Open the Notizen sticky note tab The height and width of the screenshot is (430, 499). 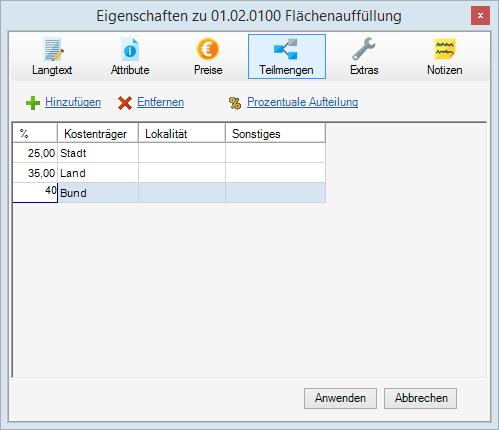(x=445, y=49)
